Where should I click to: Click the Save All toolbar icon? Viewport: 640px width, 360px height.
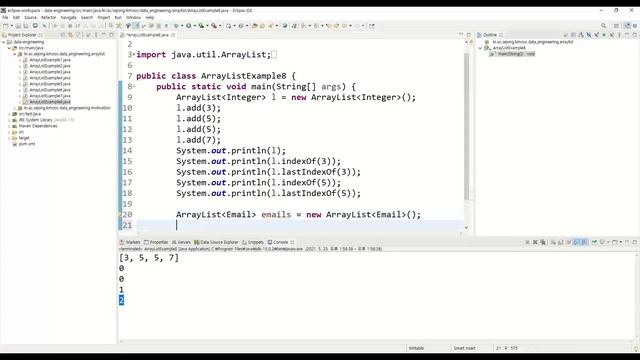coord(26,26)
